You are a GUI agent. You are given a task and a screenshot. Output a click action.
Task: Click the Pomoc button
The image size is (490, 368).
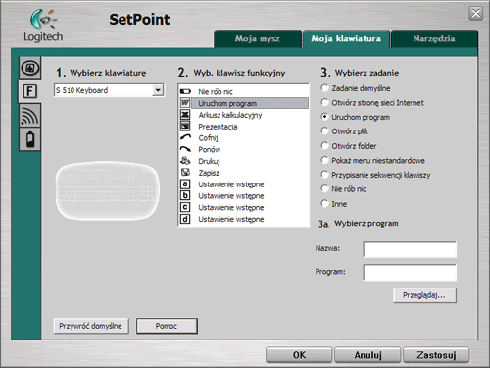pos(167,326)
